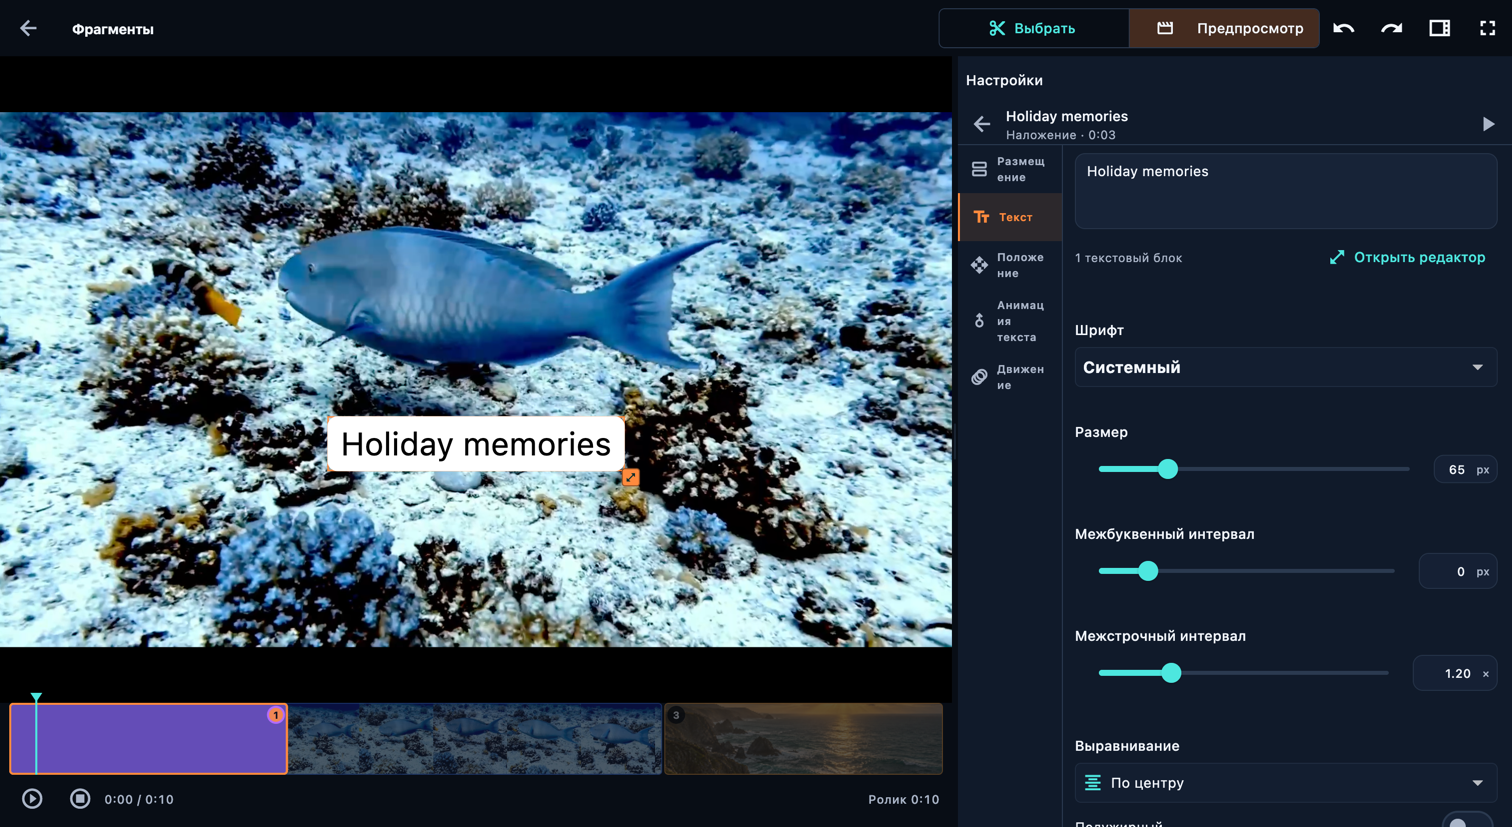1512x827 pixels.
Task: Toggle the Полужирный switch
Action: tap(1466, 822)
